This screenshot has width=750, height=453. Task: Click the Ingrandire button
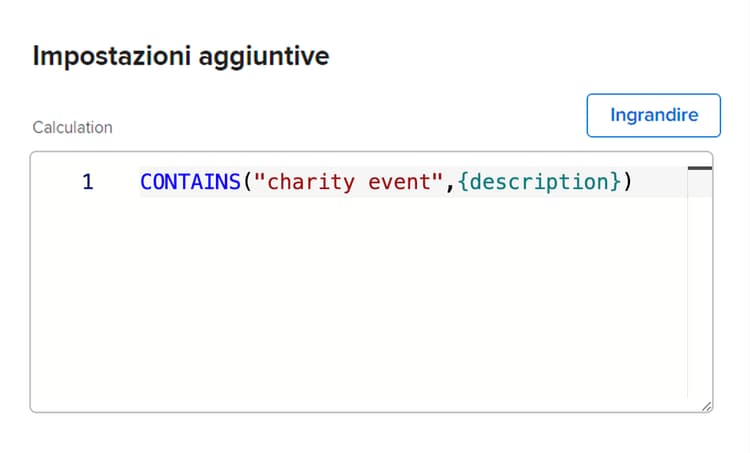653,115
